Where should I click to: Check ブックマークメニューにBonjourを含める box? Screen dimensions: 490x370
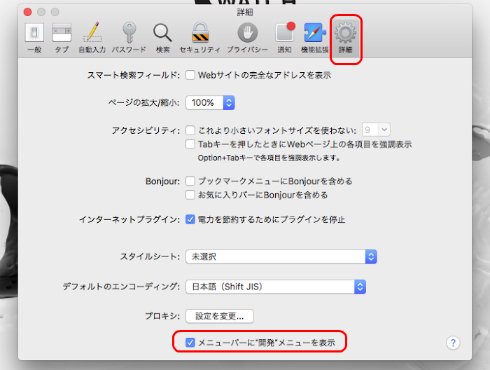(190, 181)
